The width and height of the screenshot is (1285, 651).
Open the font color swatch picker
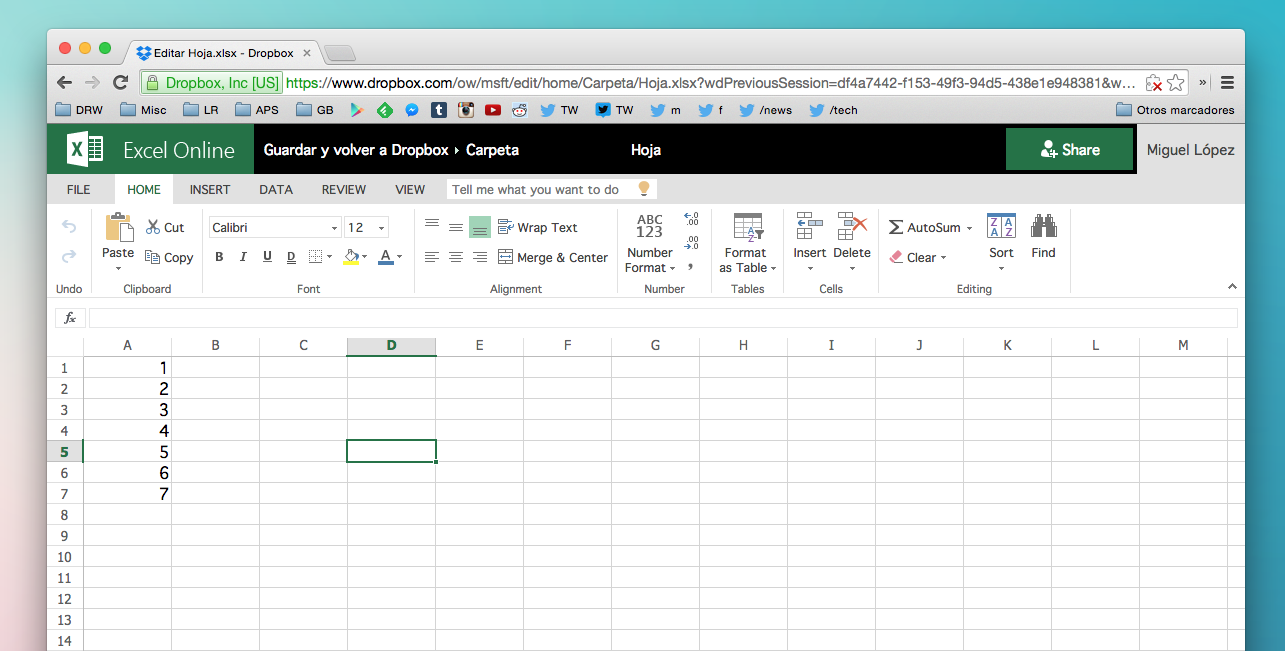tap(398, 257)
